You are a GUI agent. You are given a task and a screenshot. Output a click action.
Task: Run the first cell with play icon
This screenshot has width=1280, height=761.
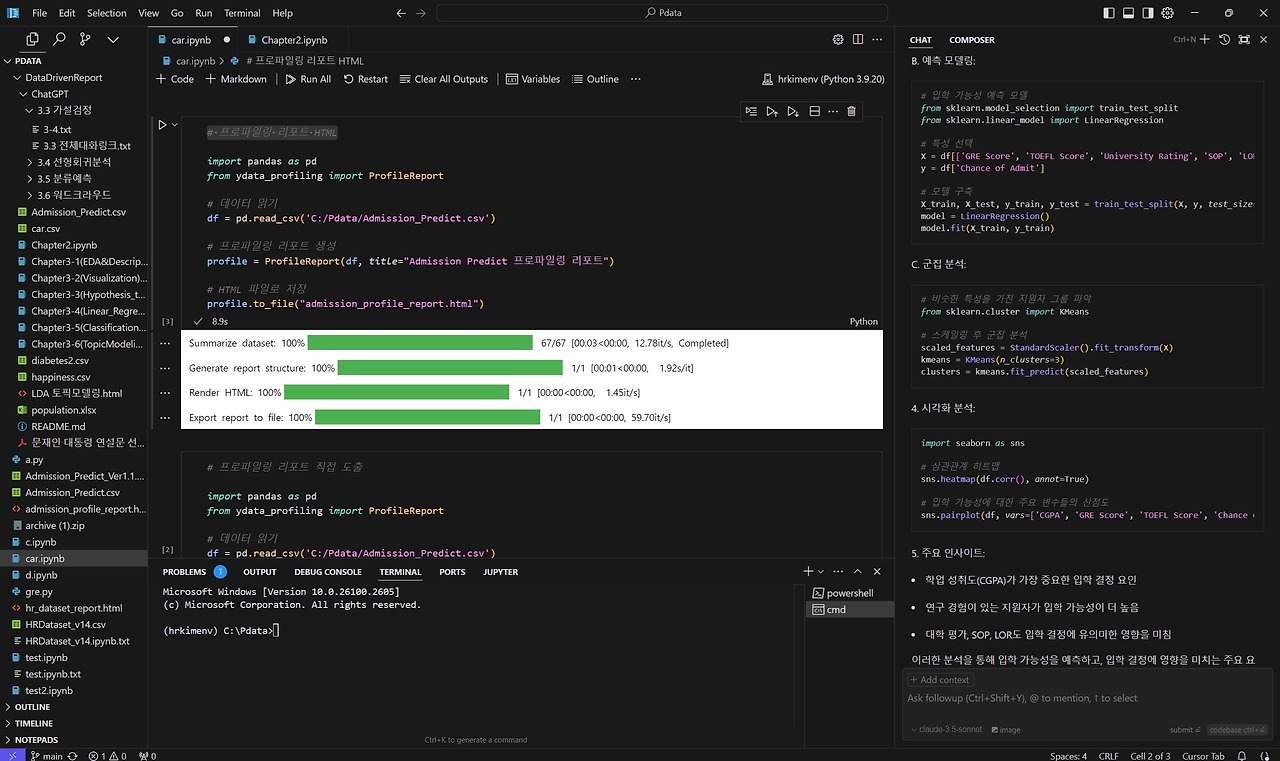162,125
